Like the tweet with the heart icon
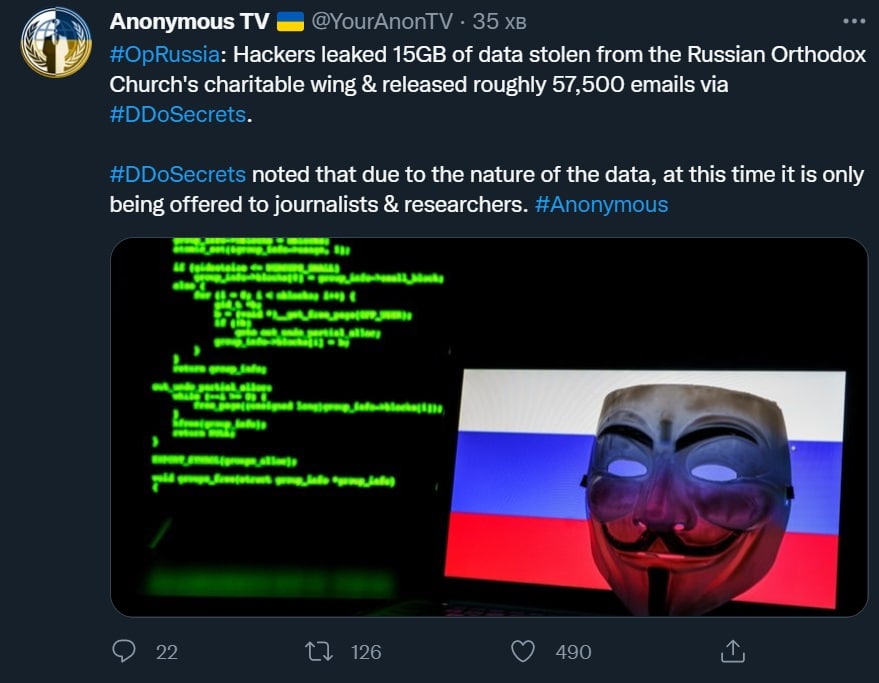Image resolution: width=879 pixels, height=683 pixels. (x=523, y=651)
